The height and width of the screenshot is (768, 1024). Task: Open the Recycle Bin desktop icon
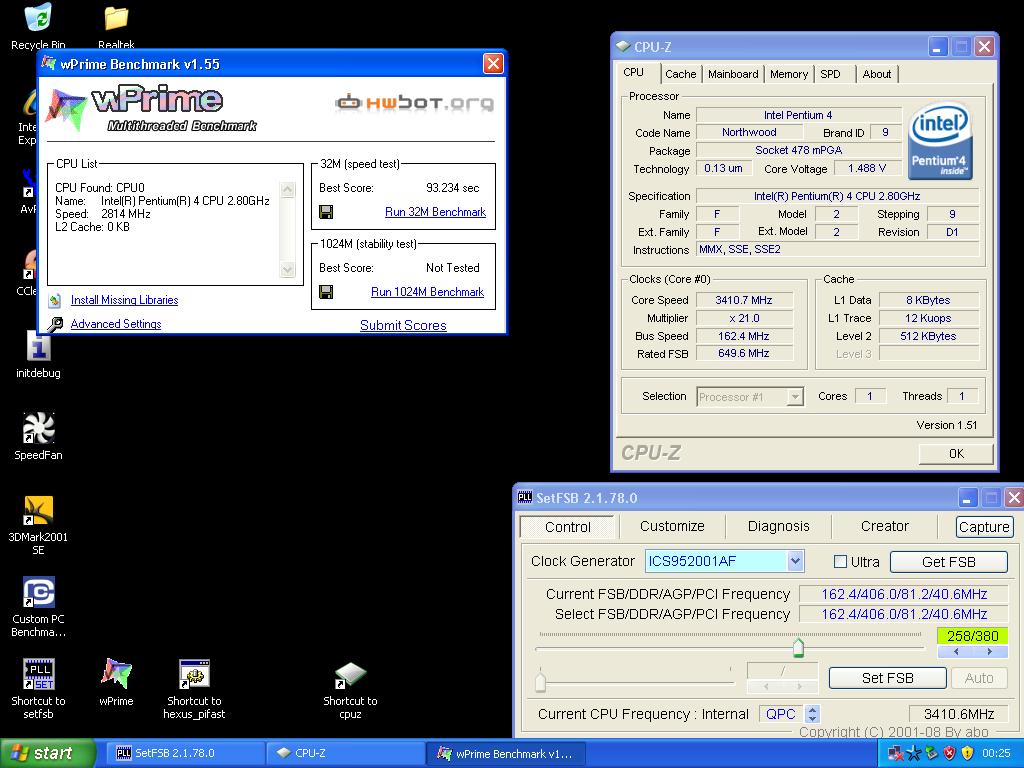coord(38,25)
